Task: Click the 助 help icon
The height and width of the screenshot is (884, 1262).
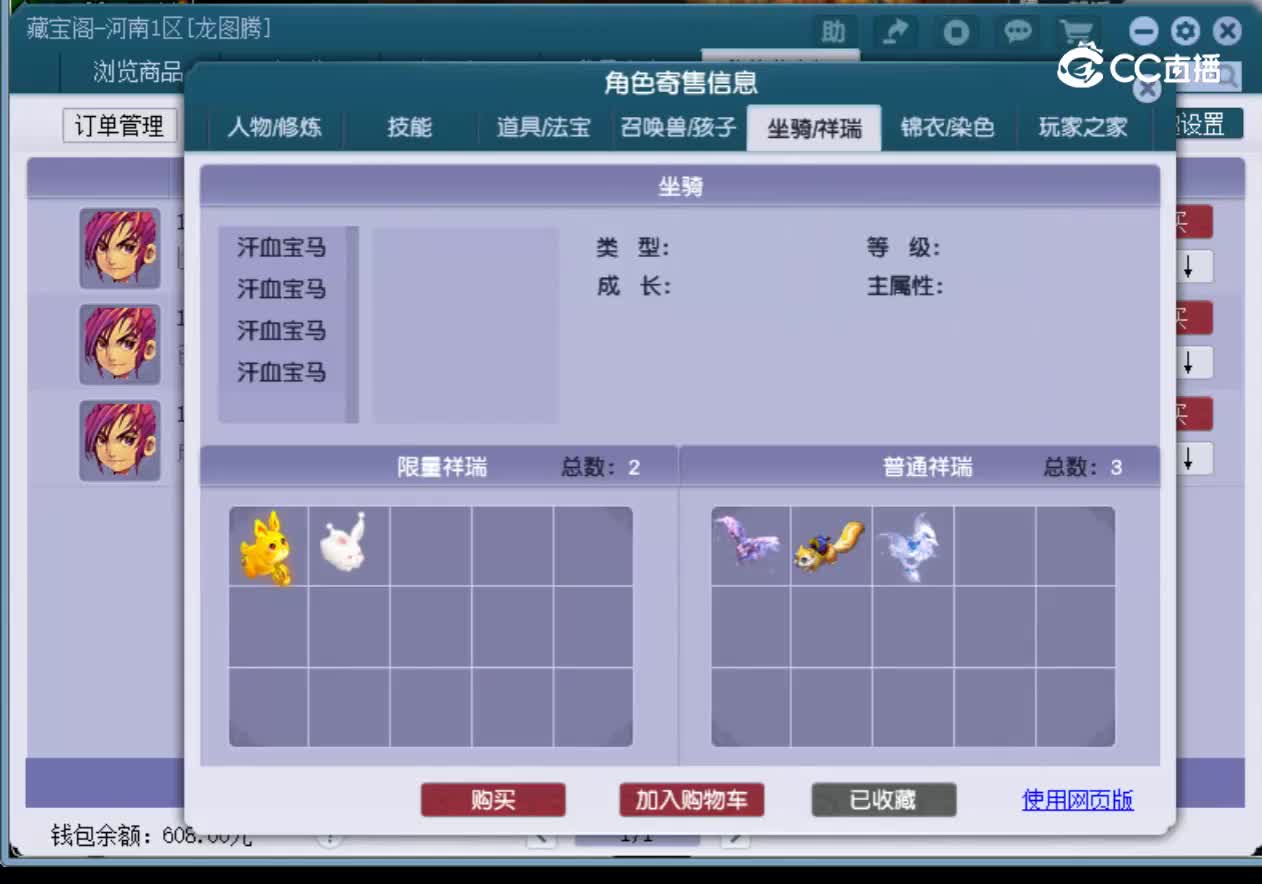Action: [833, 31]
